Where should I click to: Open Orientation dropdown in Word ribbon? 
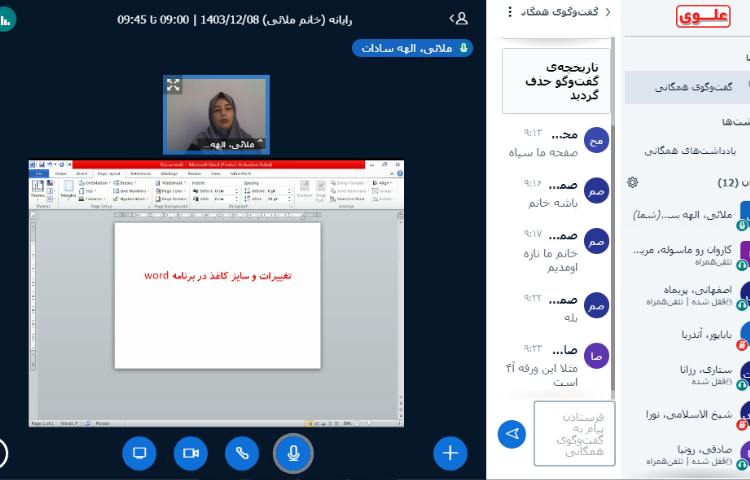tap(94, 183)
